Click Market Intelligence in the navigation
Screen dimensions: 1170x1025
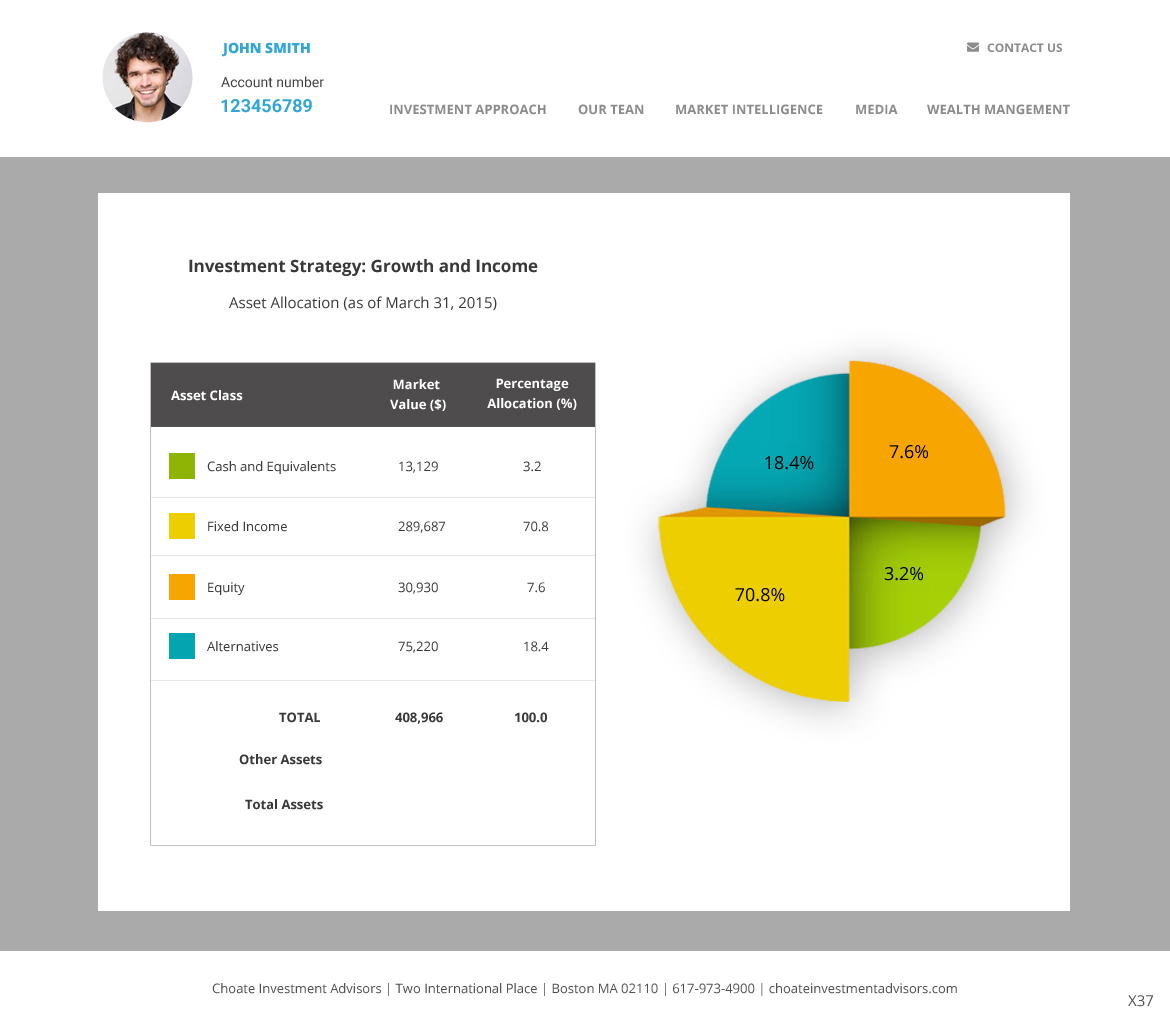(x=749, y=109)
